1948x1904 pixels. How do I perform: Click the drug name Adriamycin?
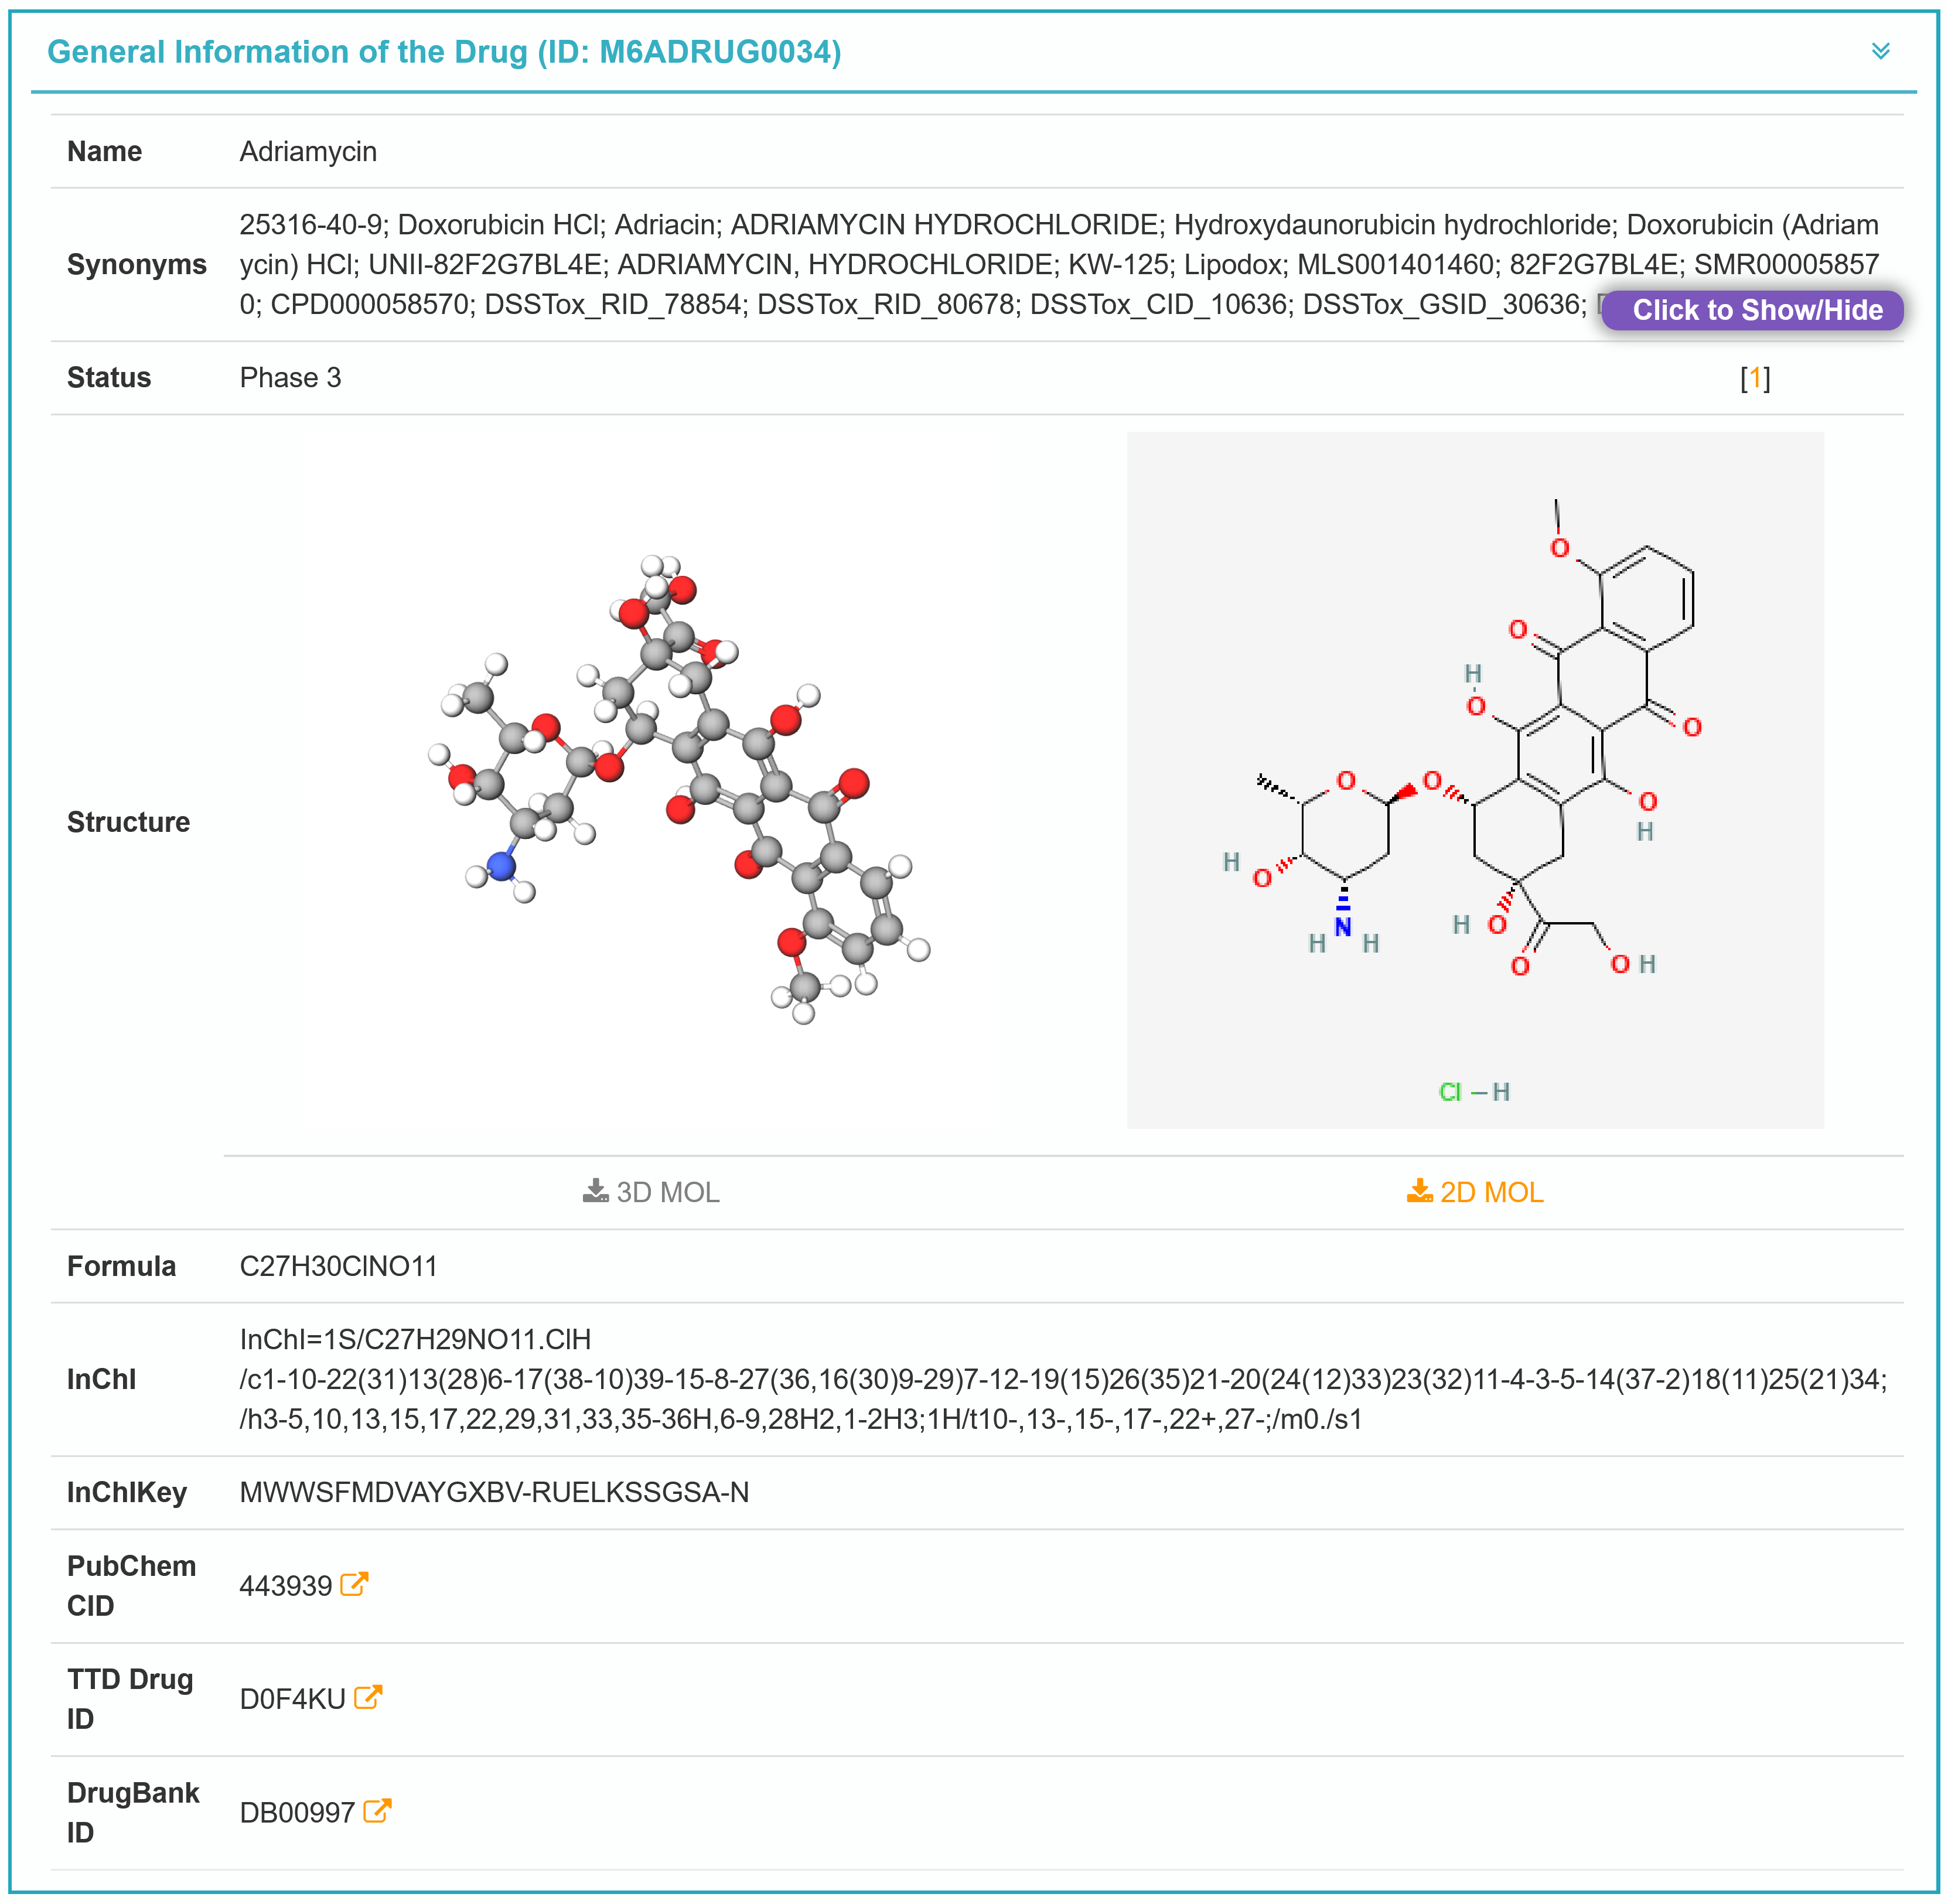pyautogui.click(x=308, y=152)
